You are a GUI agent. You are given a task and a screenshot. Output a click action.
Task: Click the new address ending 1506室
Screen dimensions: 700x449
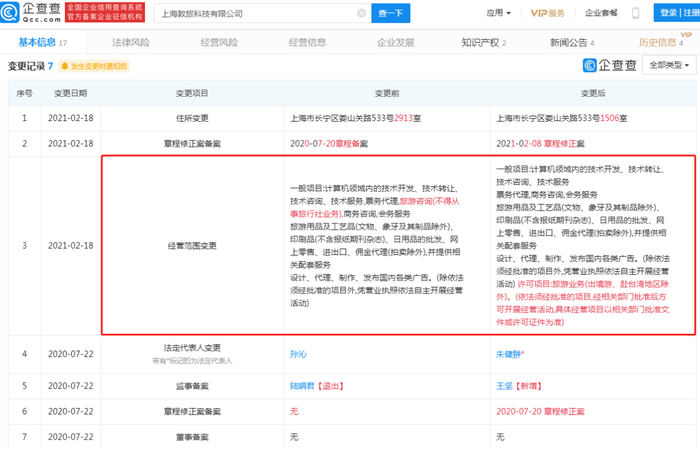tap(562, 118)
